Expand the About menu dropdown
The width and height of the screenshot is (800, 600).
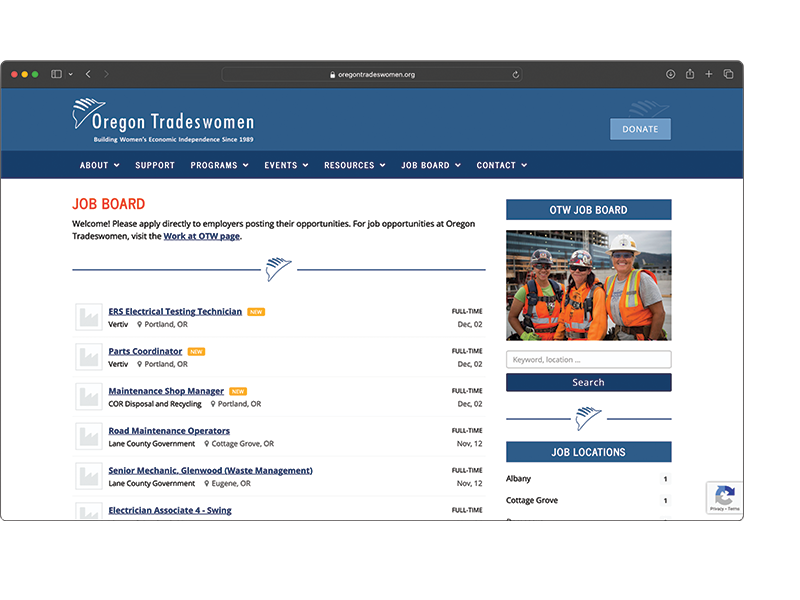click(99, 165)
